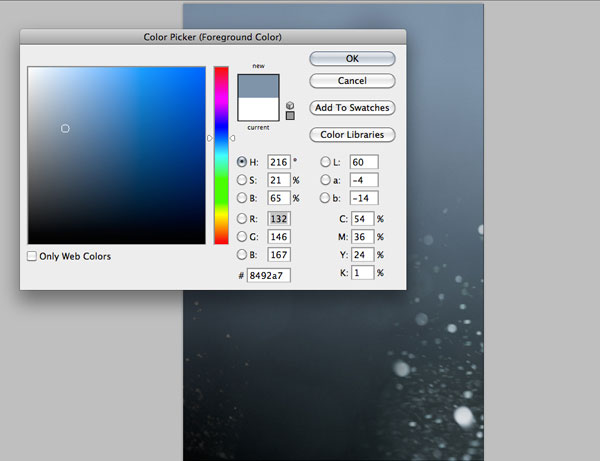Click the R value field showing 132

tap(278, 218)
